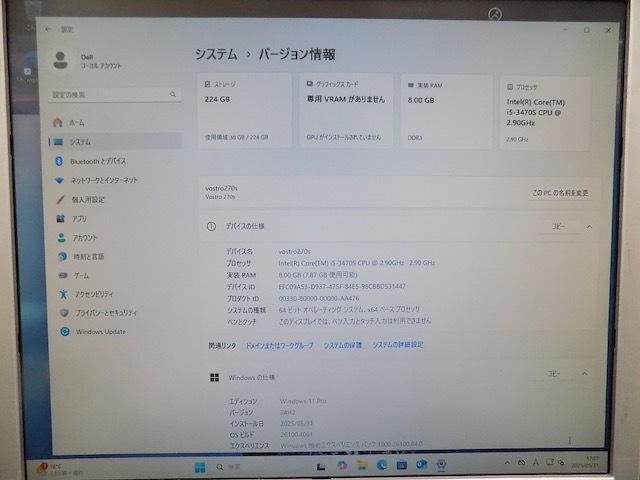Show hidden tray icons chevron
640x480 pixels.
[507, 463]
